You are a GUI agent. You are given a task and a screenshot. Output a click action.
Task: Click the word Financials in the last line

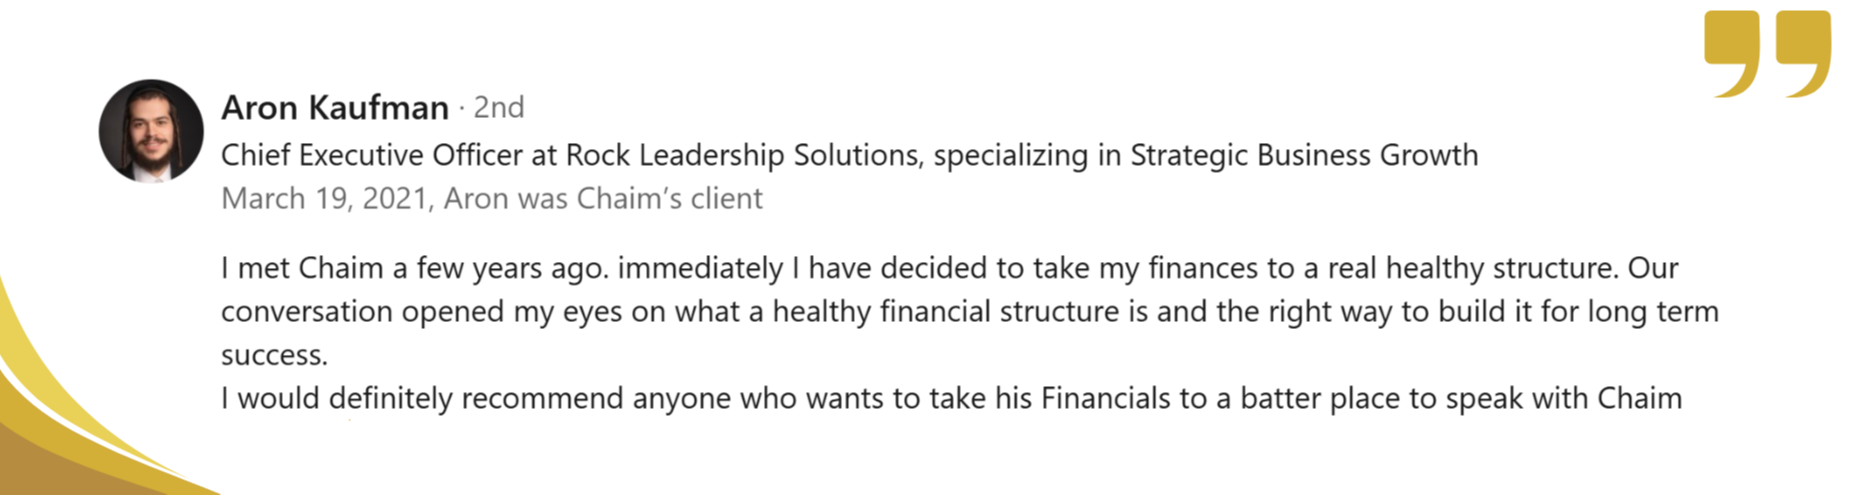[1105, 399]
